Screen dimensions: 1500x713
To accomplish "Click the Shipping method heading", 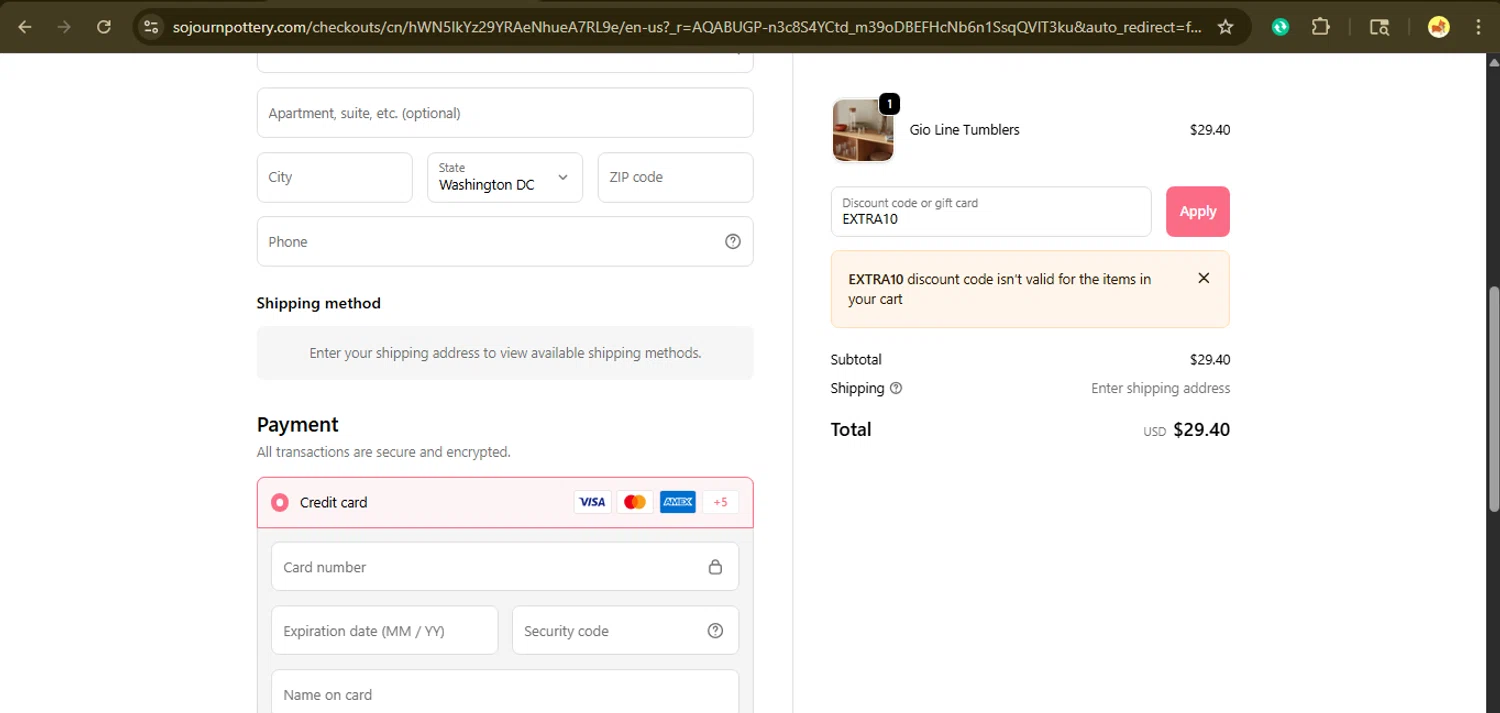I will tap(319, 303).
